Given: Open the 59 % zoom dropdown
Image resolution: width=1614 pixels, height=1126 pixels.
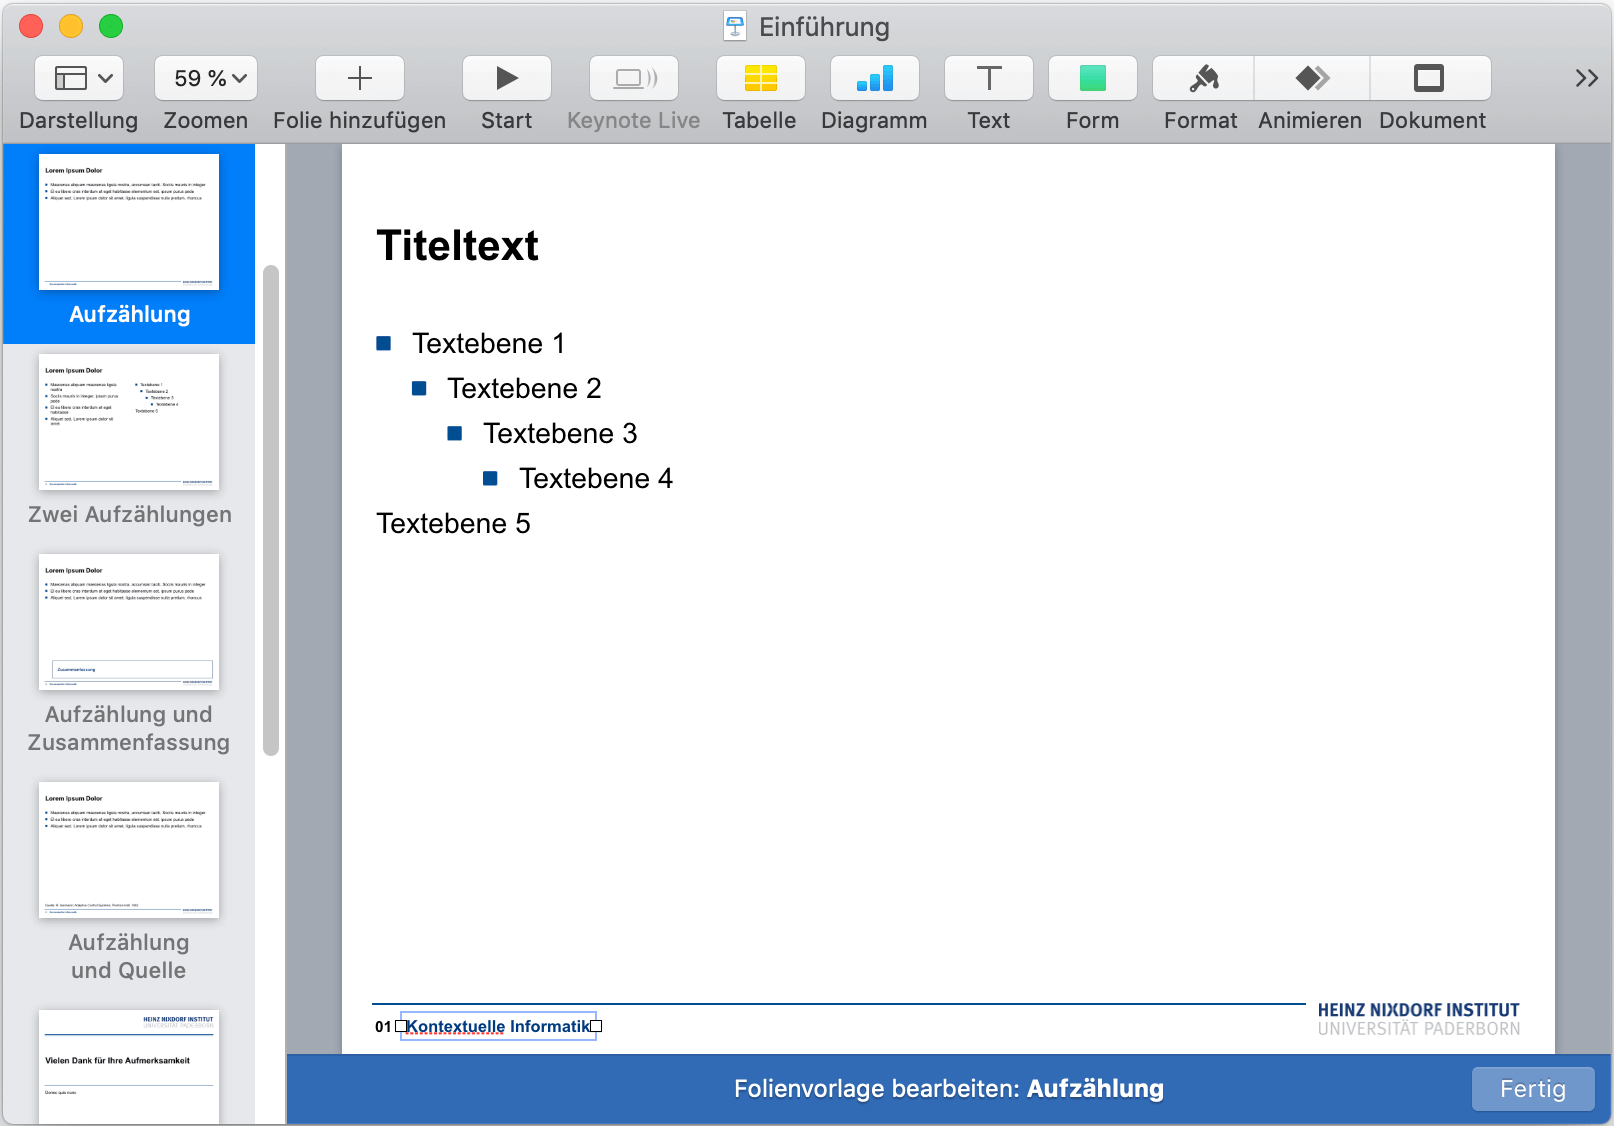Looking at the screenshot, I should pos(206,78).
